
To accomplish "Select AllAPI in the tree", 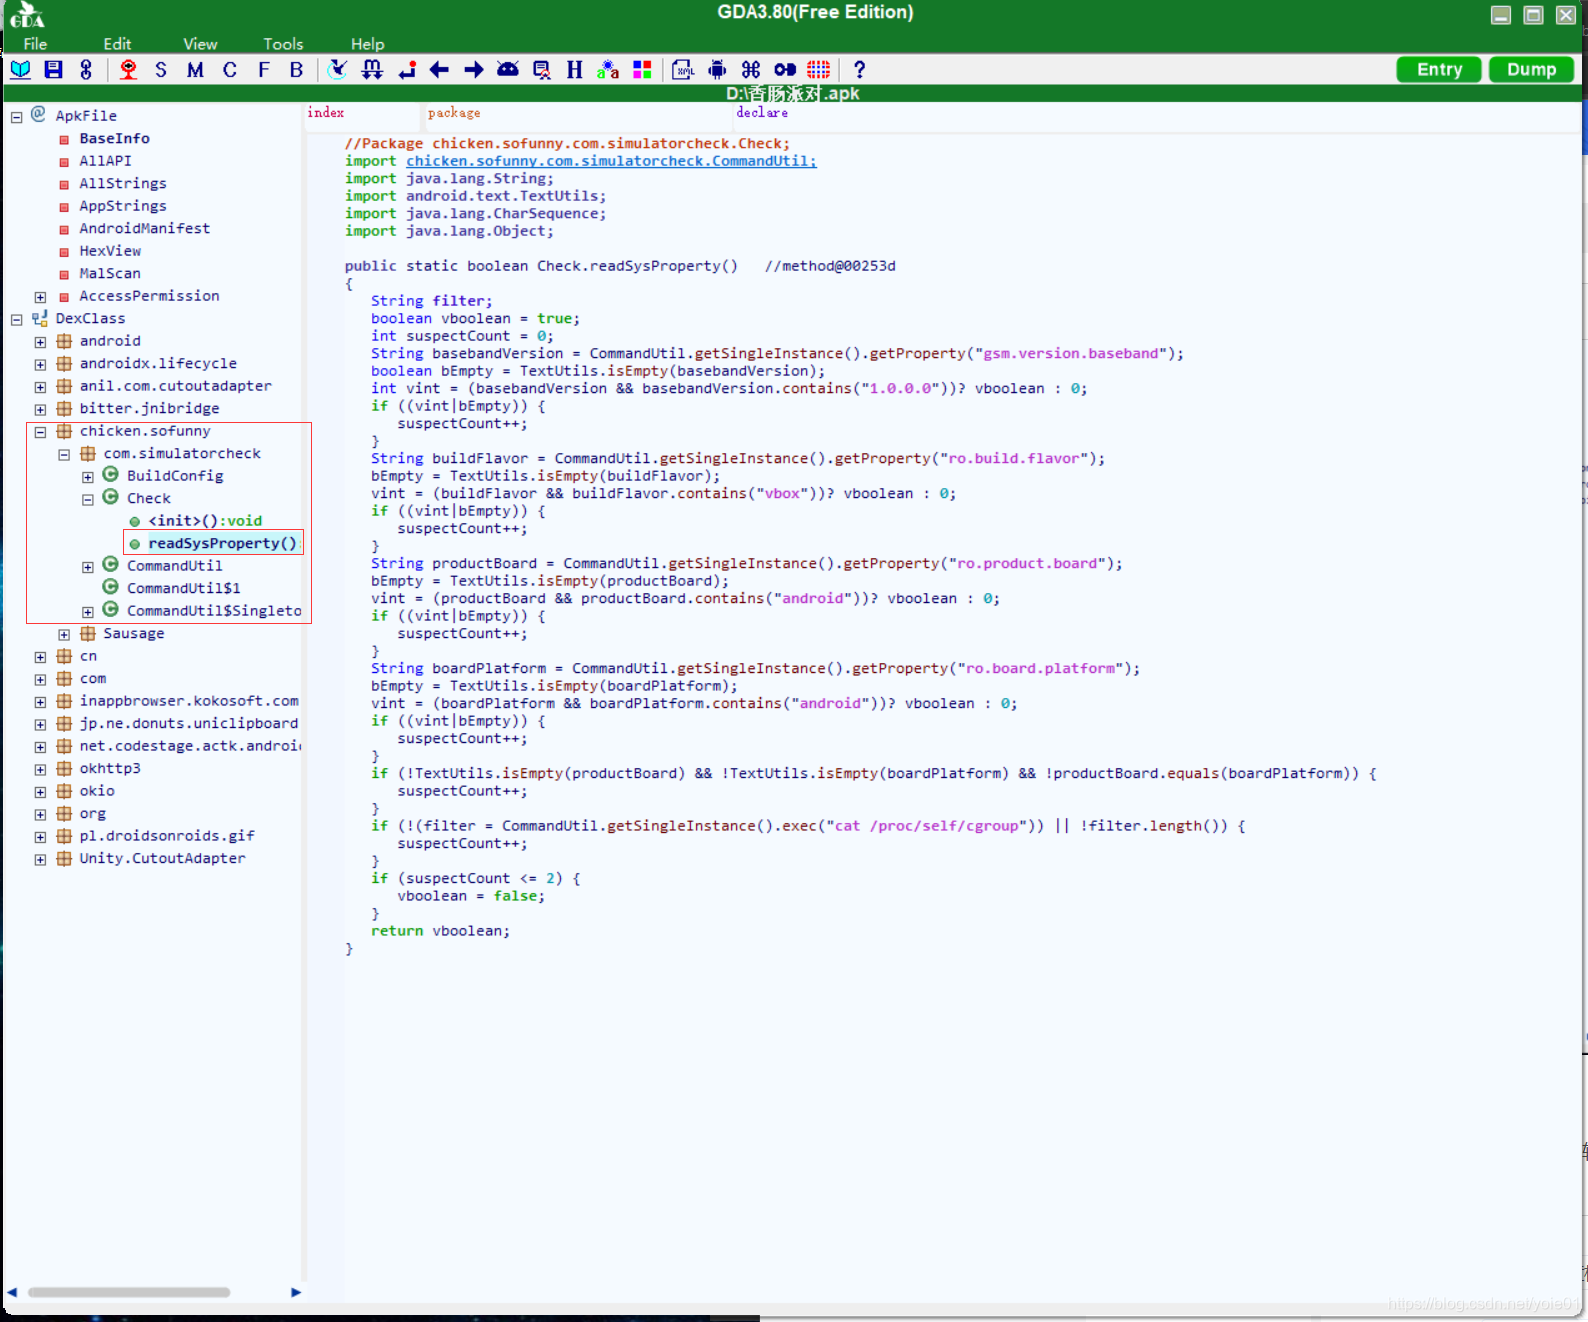I will [x=105, y=161].
